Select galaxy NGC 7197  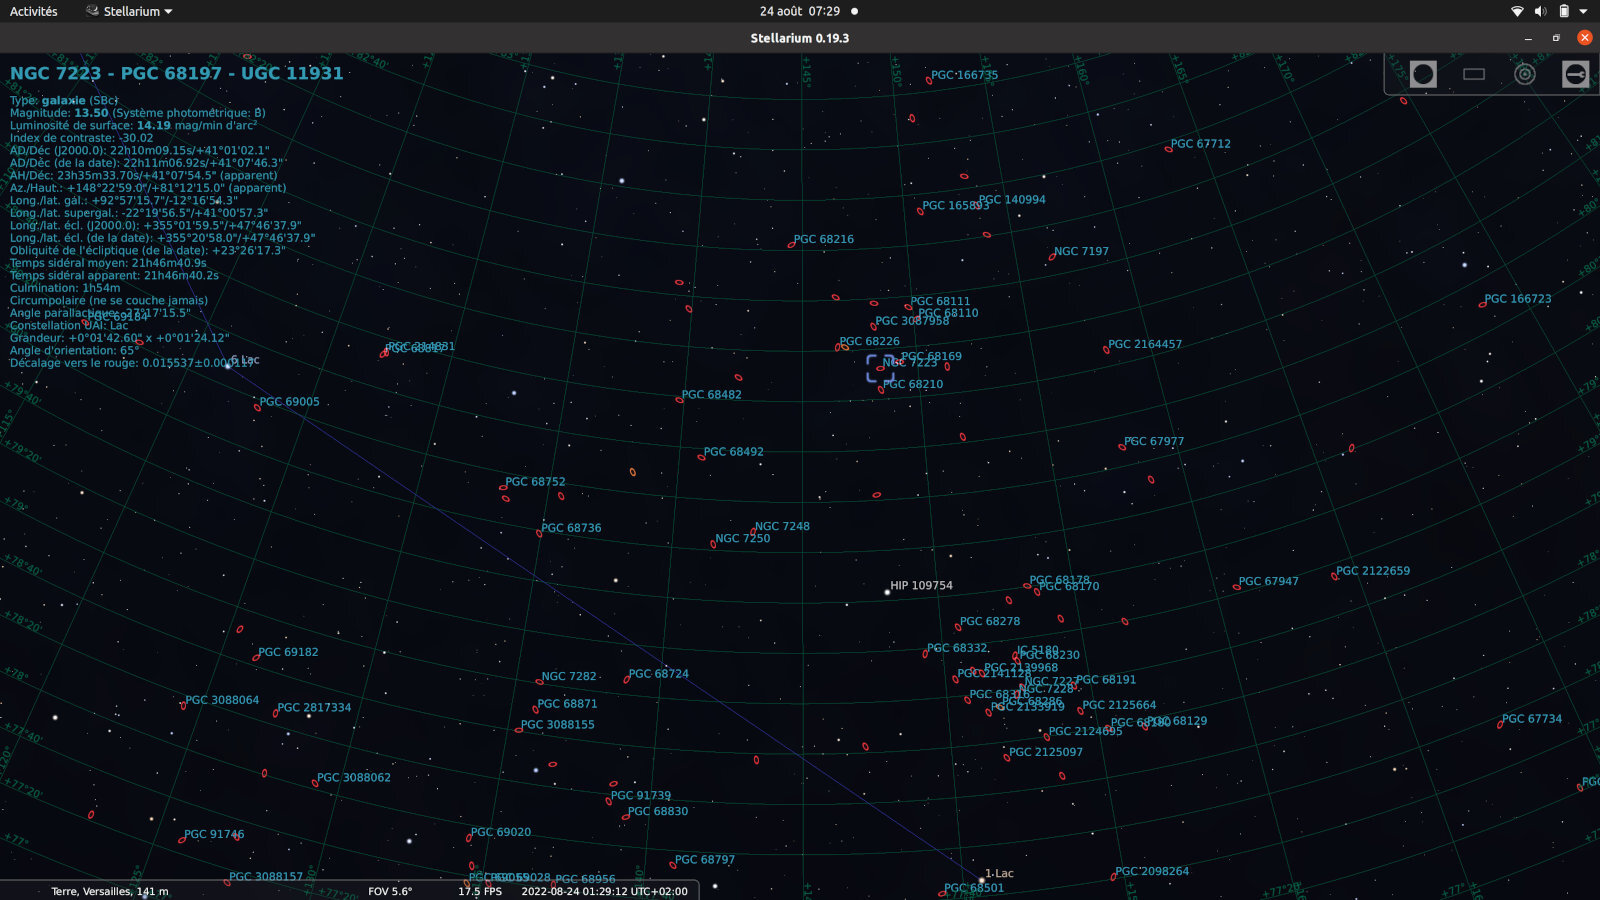click(1081, 252)
